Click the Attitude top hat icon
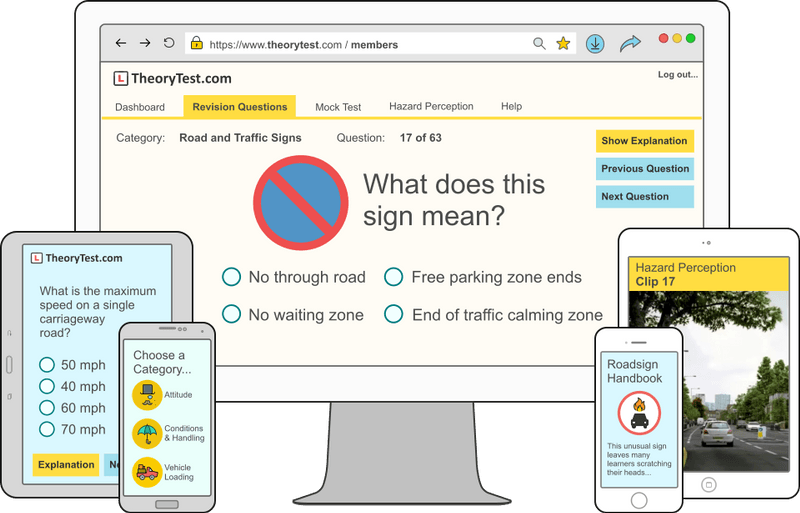The width and height of the screenshot is (800, 513). tap(147, 395)
